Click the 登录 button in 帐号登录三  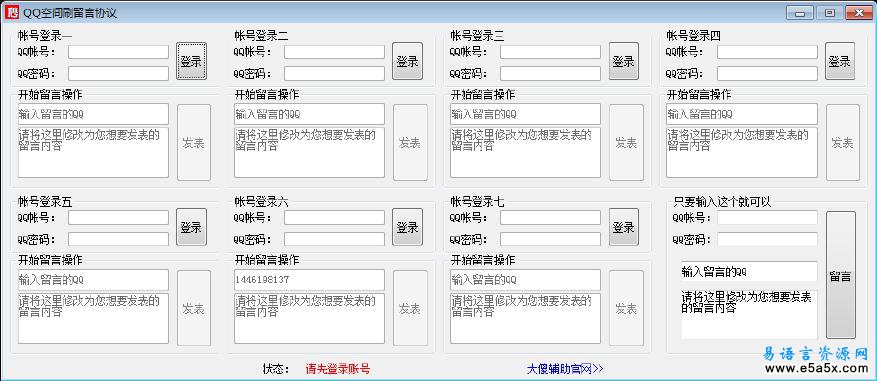tap(624, 61)
